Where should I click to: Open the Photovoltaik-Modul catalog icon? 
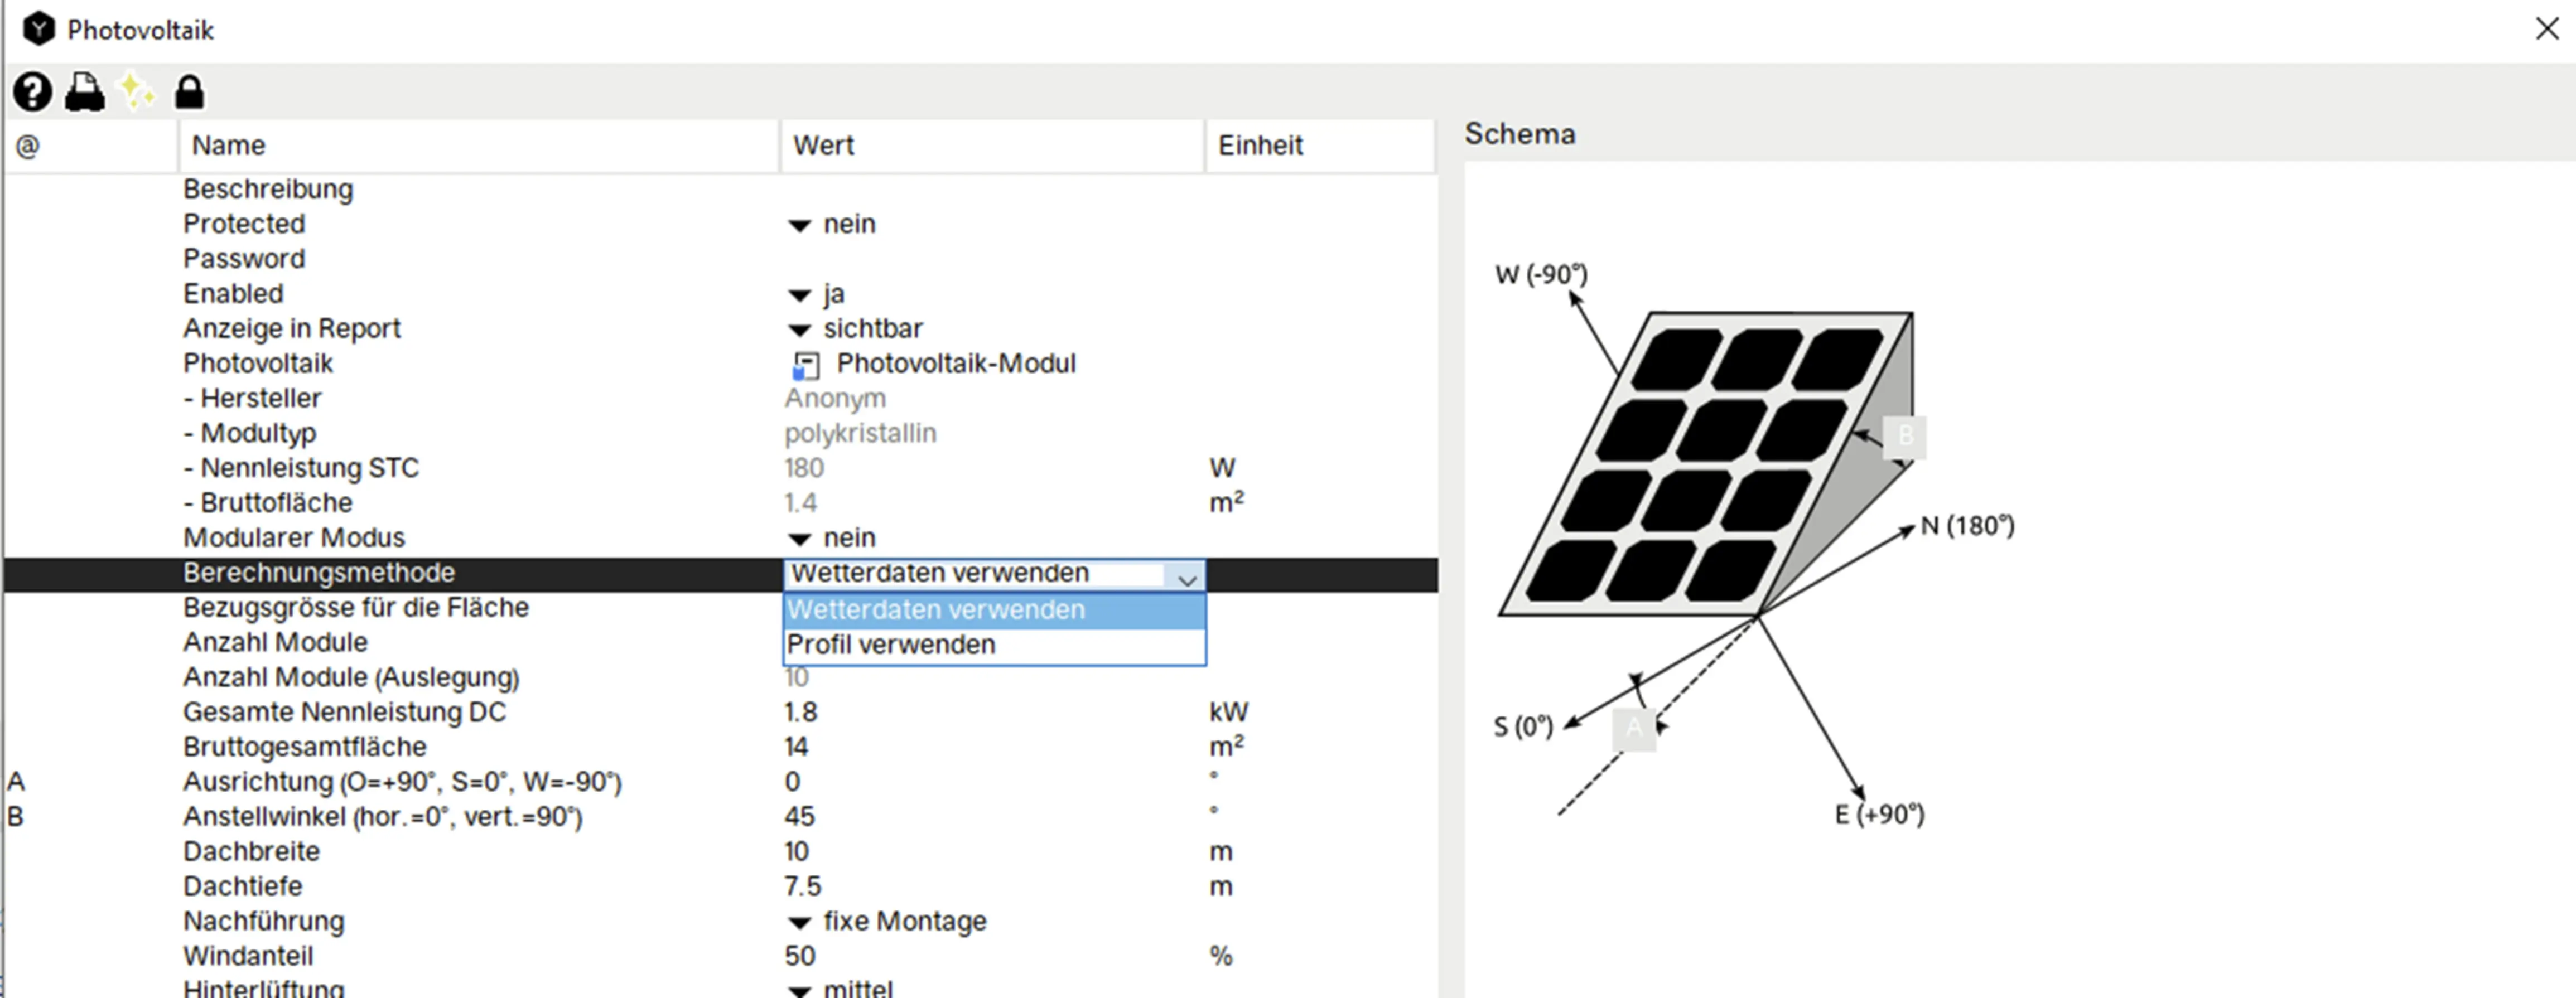pos(805,366)
